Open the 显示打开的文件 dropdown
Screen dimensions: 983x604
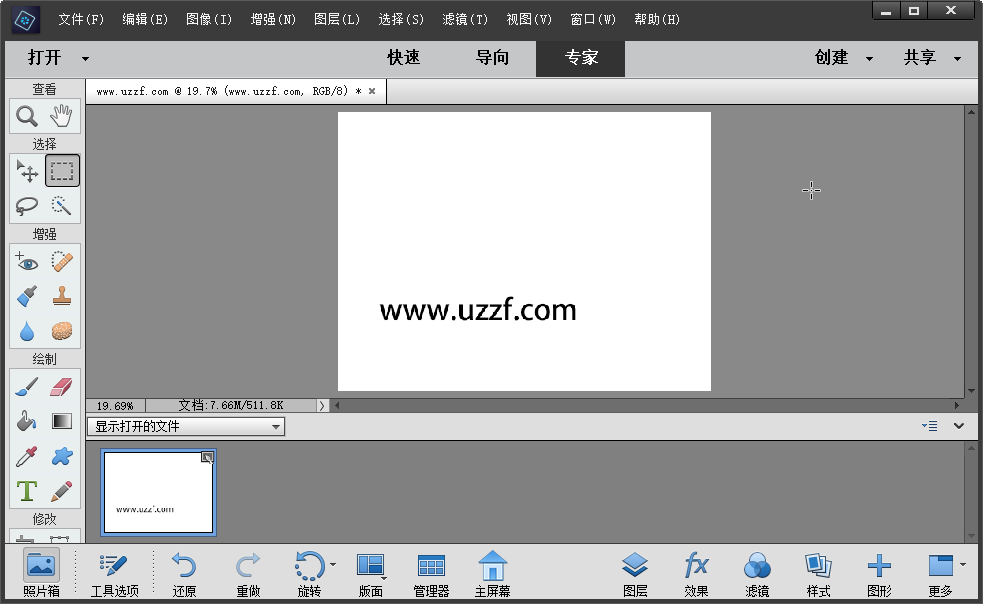click(186, 427)
